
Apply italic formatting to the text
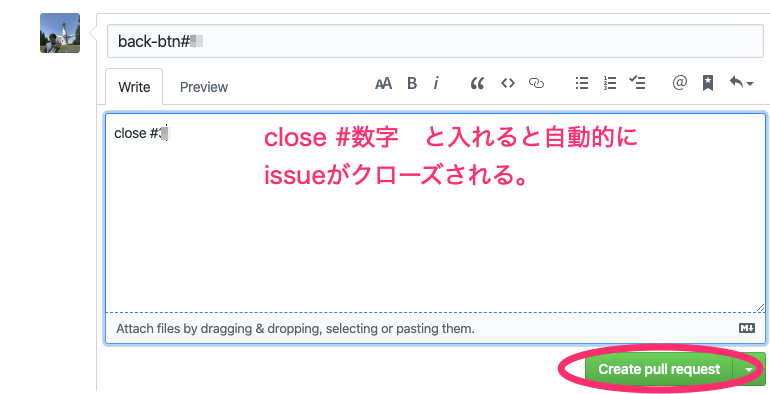coord(436,84)
